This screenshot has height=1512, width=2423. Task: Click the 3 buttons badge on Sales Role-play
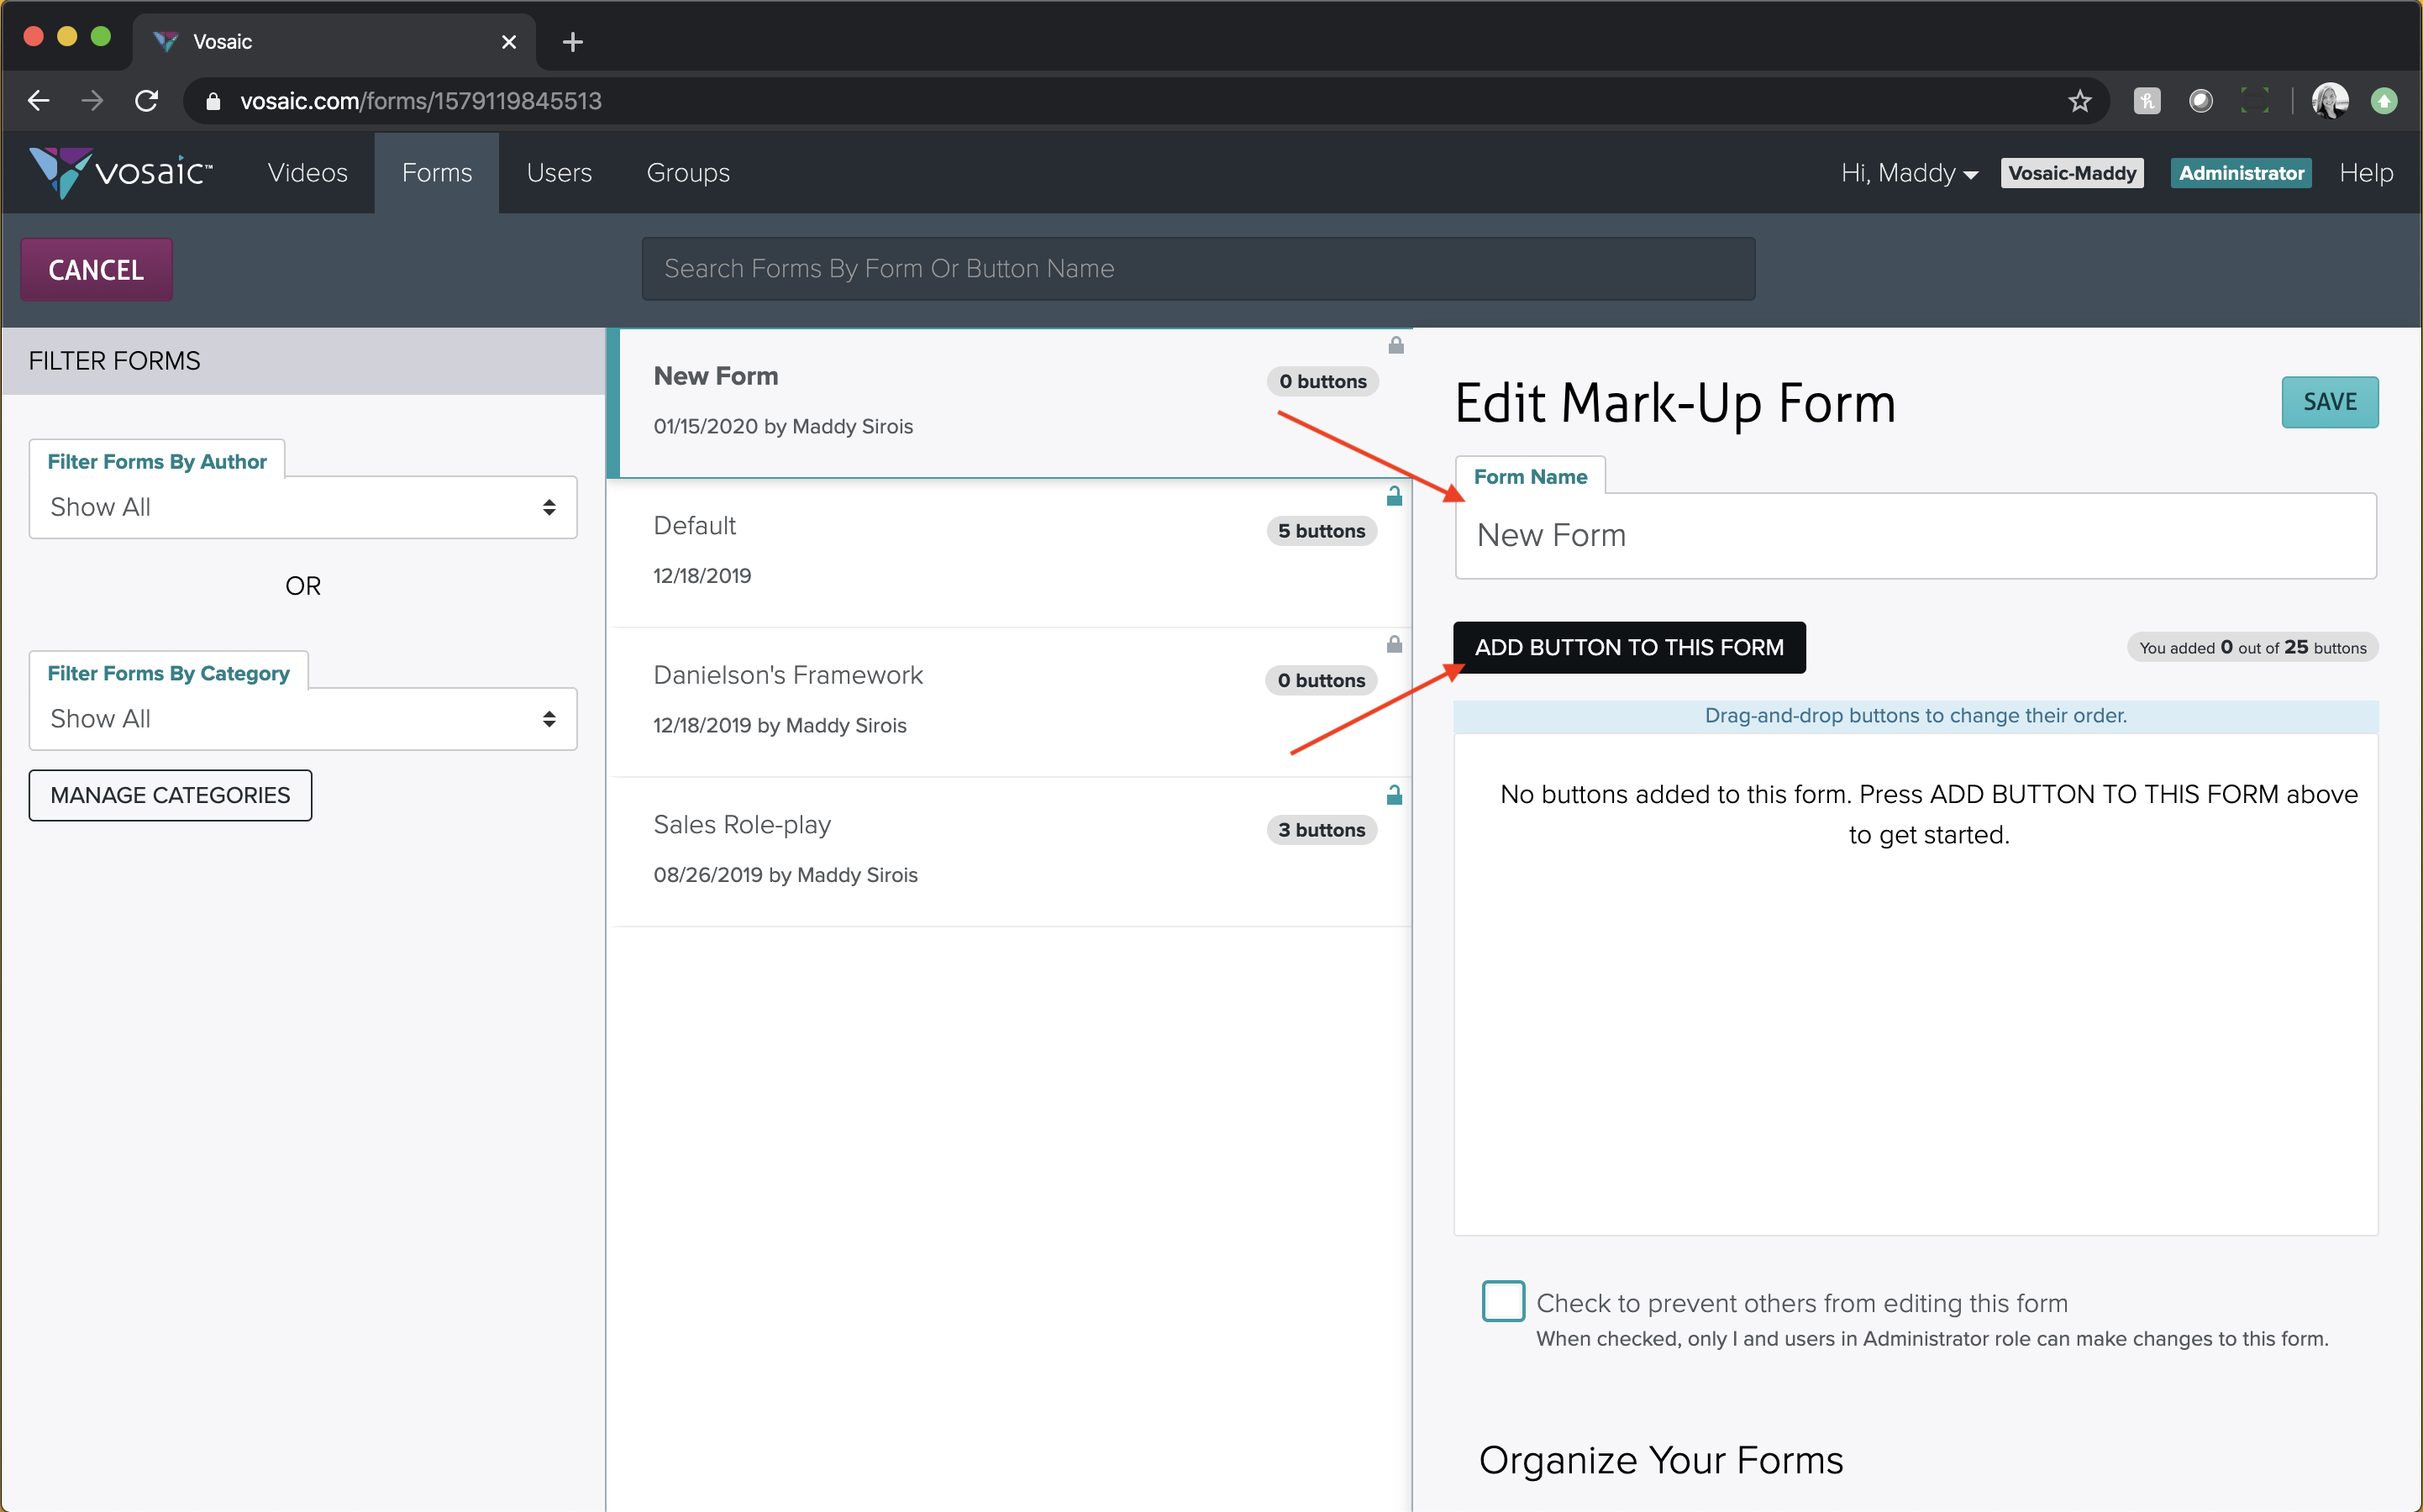click(x=1321, y=830)
